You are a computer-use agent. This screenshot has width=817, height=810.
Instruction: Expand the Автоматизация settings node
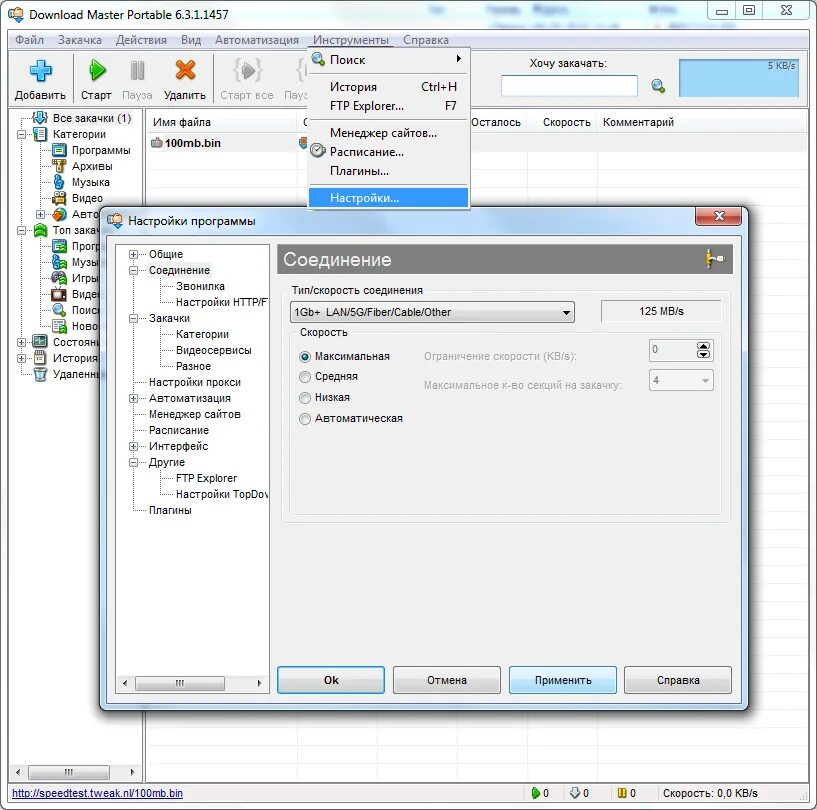coord(133,398)
